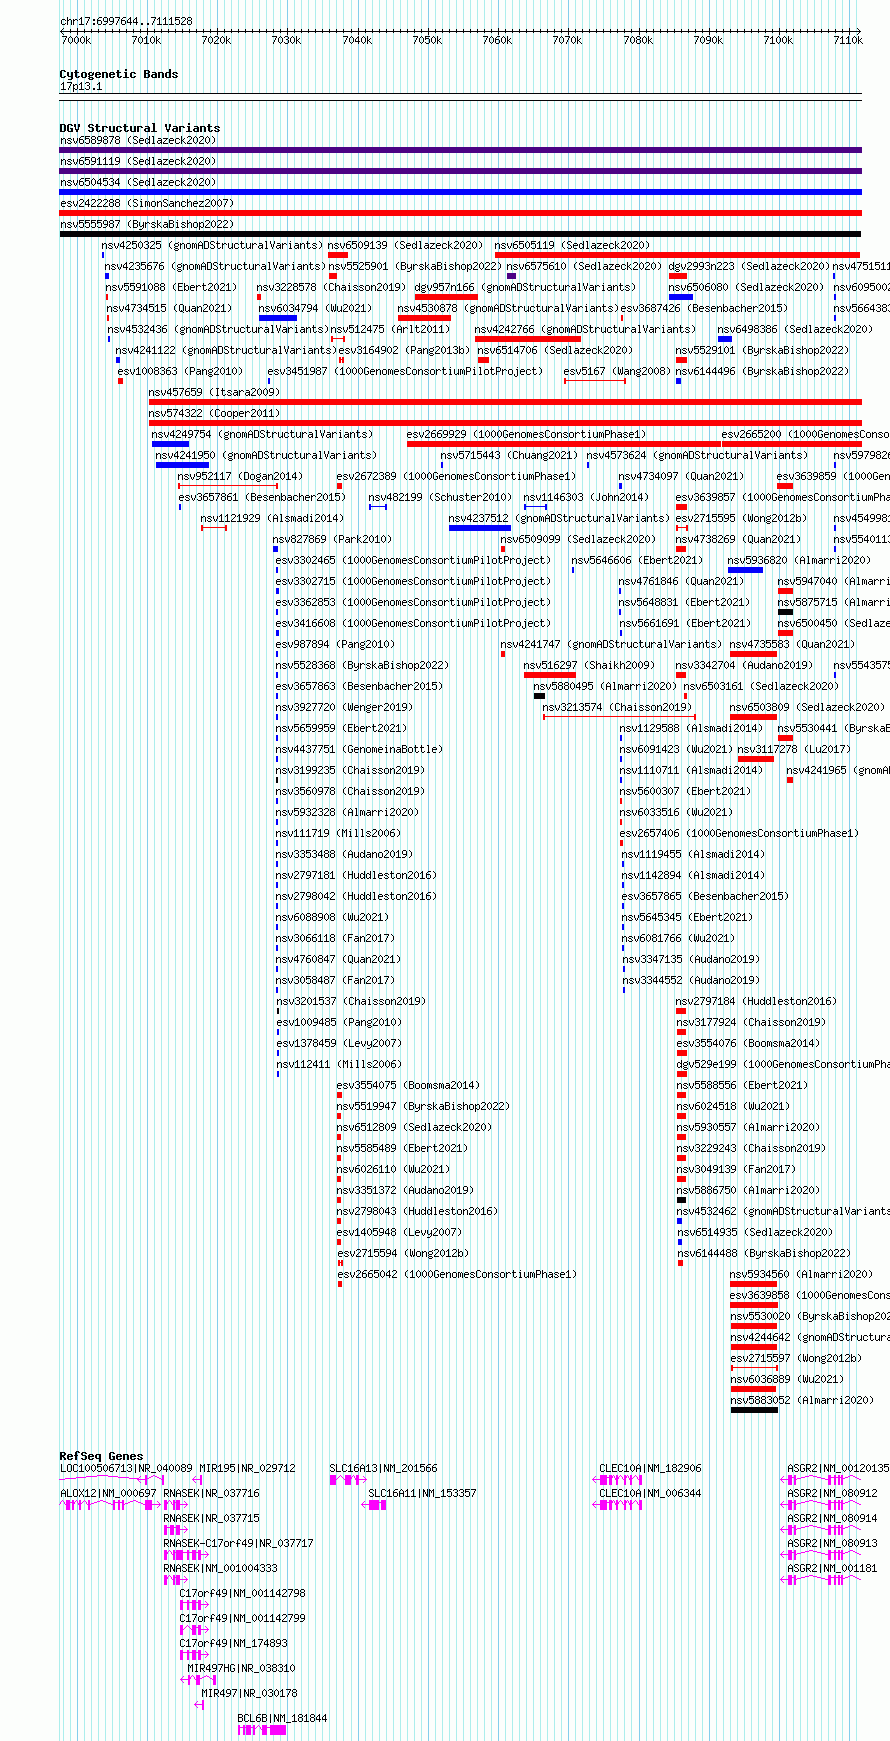This screenshot has width=890, height=1741.
Task: Click the nsv6506080 blue variant bar
Action: click(x=681, y=297)
